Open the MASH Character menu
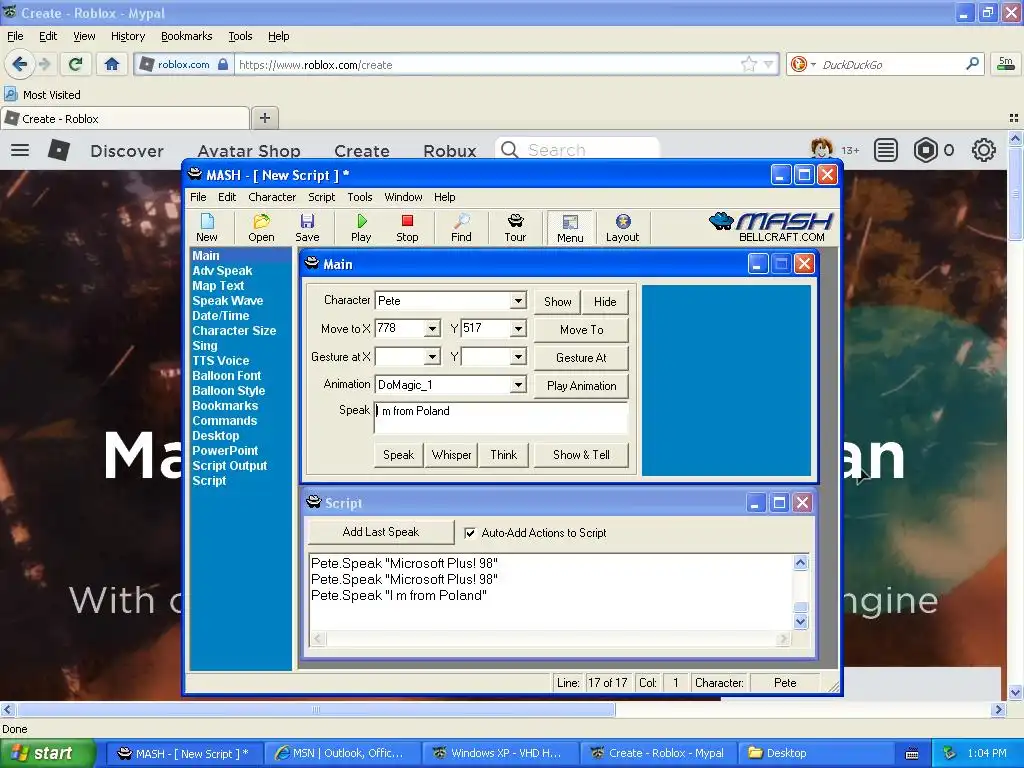 tap(272, 197)
